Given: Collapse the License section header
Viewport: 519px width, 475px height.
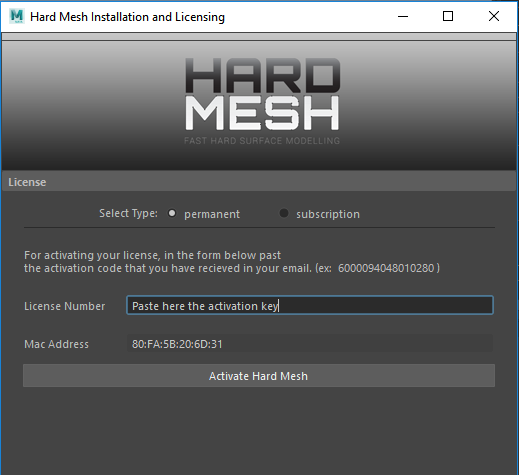Looking at the screenshot, I should coord(259,182).
